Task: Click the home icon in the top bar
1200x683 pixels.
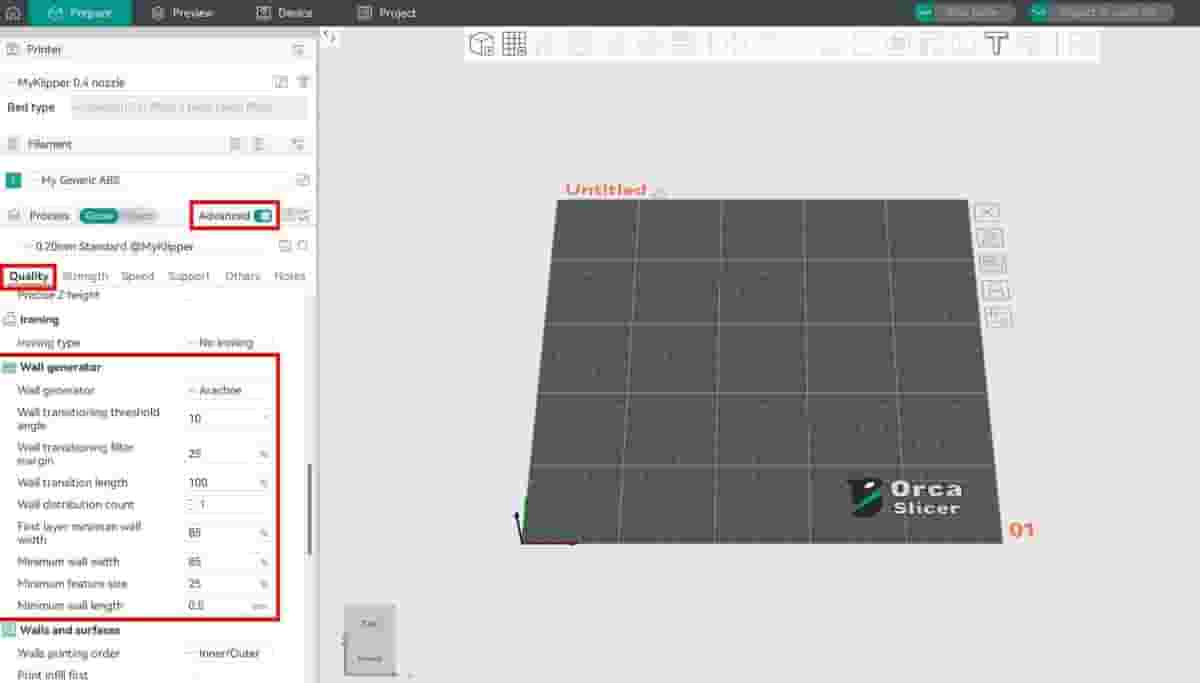Action: coord(13,13)
